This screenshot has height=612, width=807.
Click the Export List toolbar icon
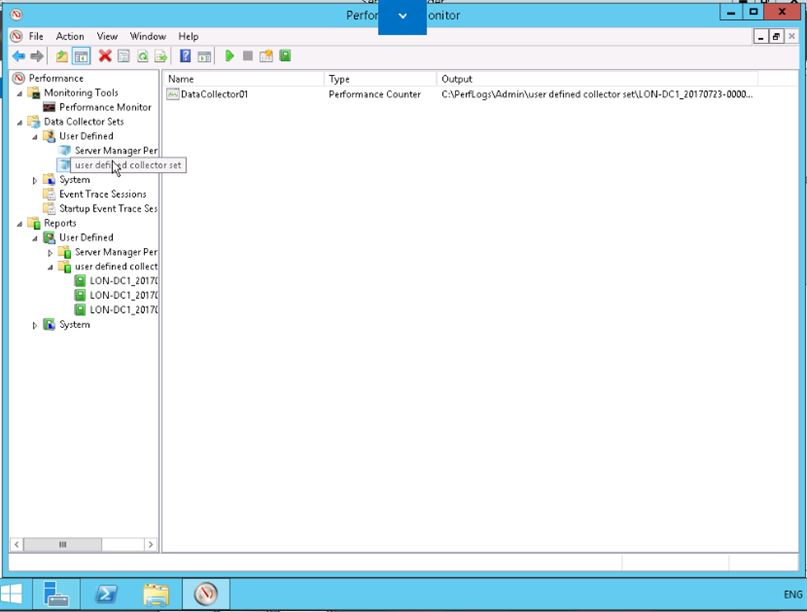pyautogui.click(x=161, y=56)
